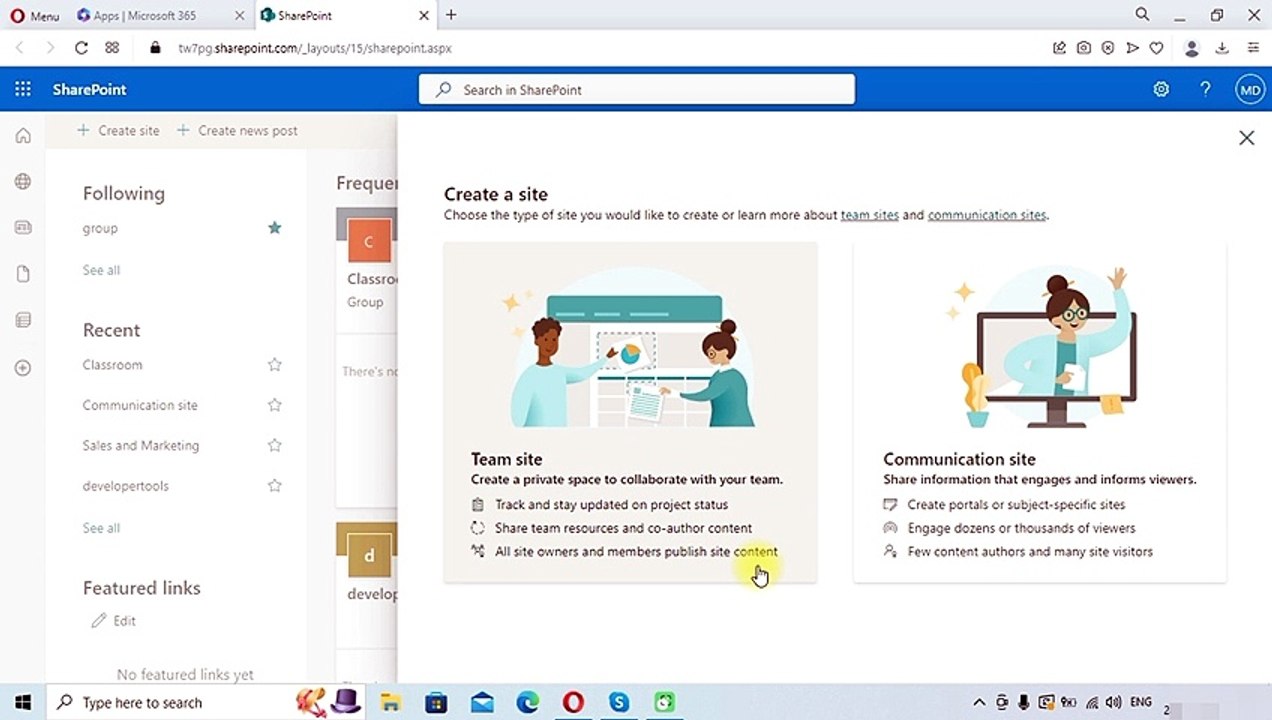Open the d developertools site tile

click(368, 555)
